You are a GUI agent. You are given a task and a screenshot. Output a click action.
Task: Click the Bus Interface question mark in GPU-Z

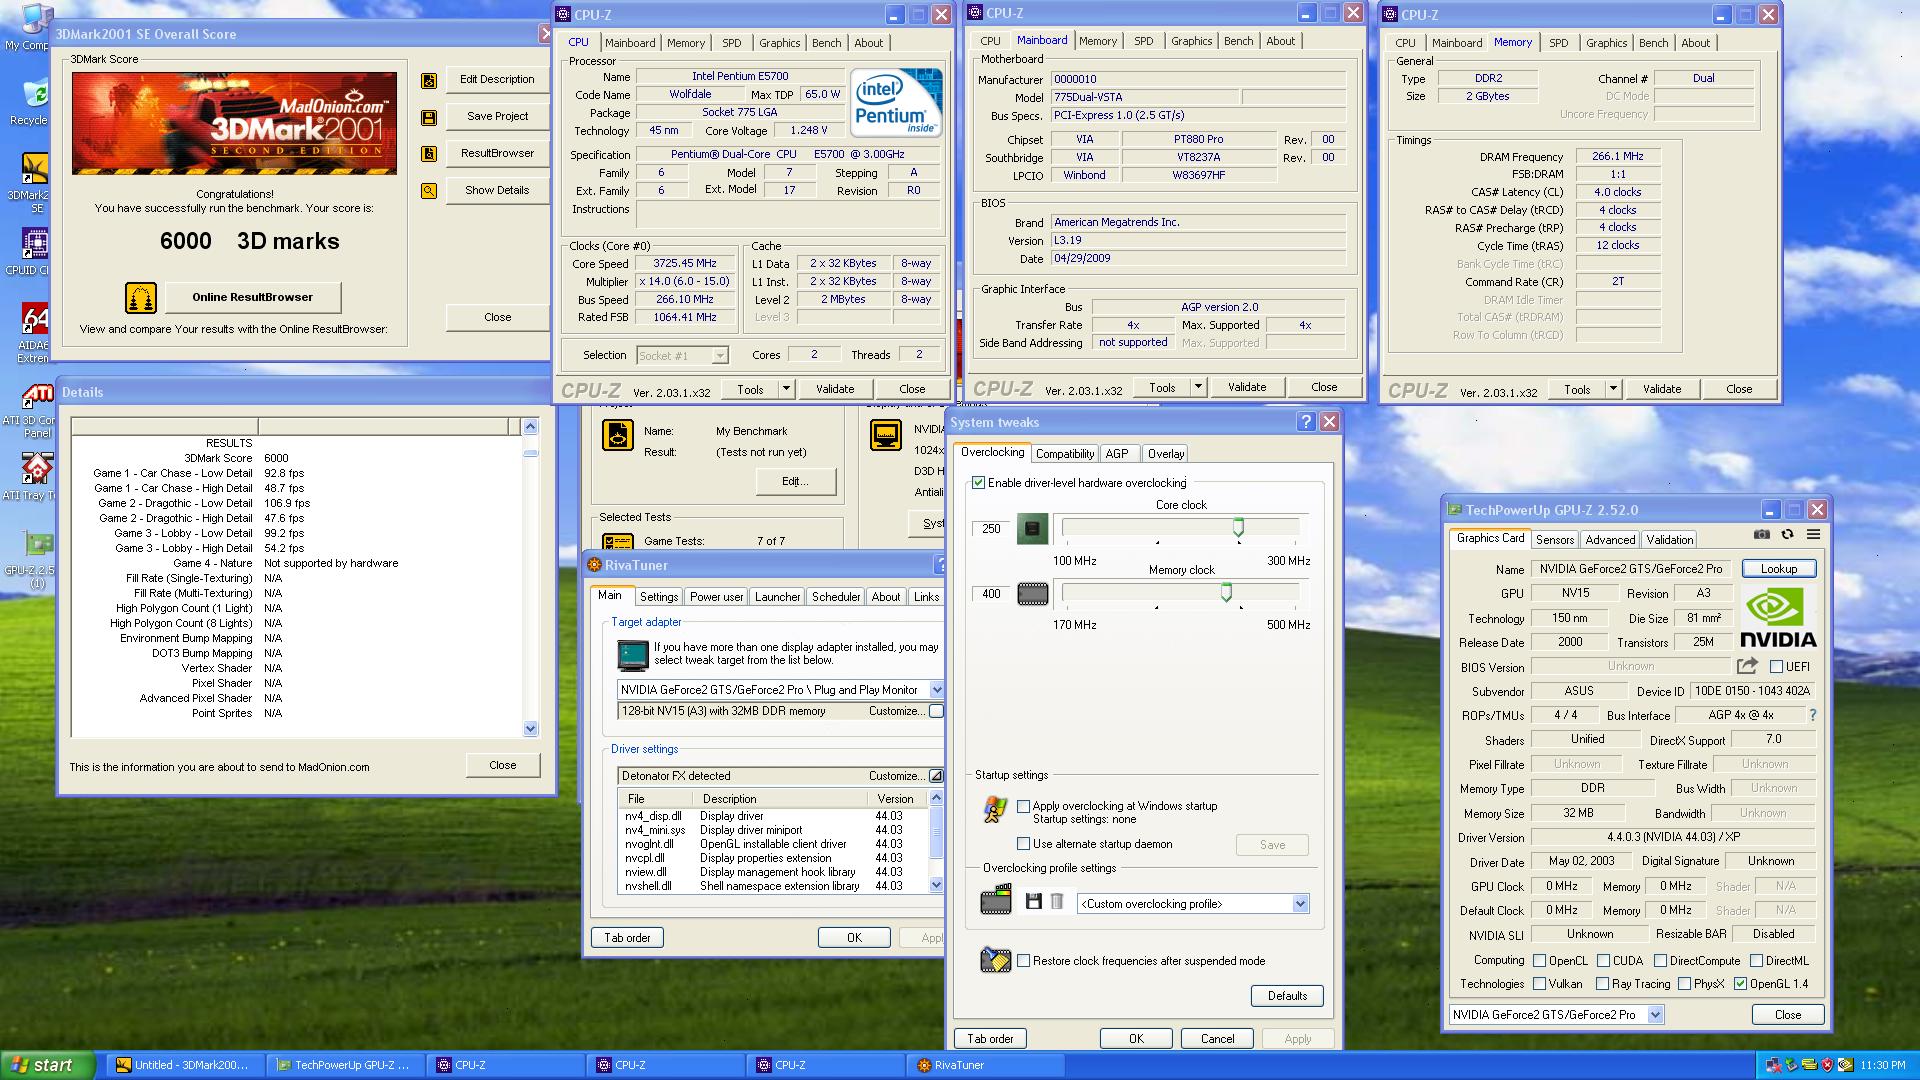(x=1813, y=715)
